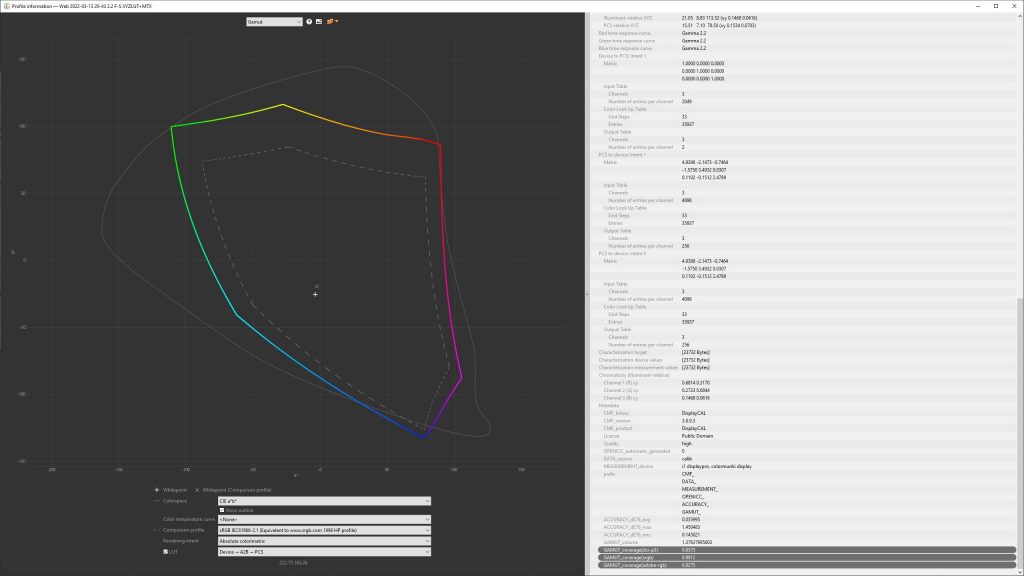Click the Red tone response curve row
The image size is (1024, 576).
click(807, 33)
